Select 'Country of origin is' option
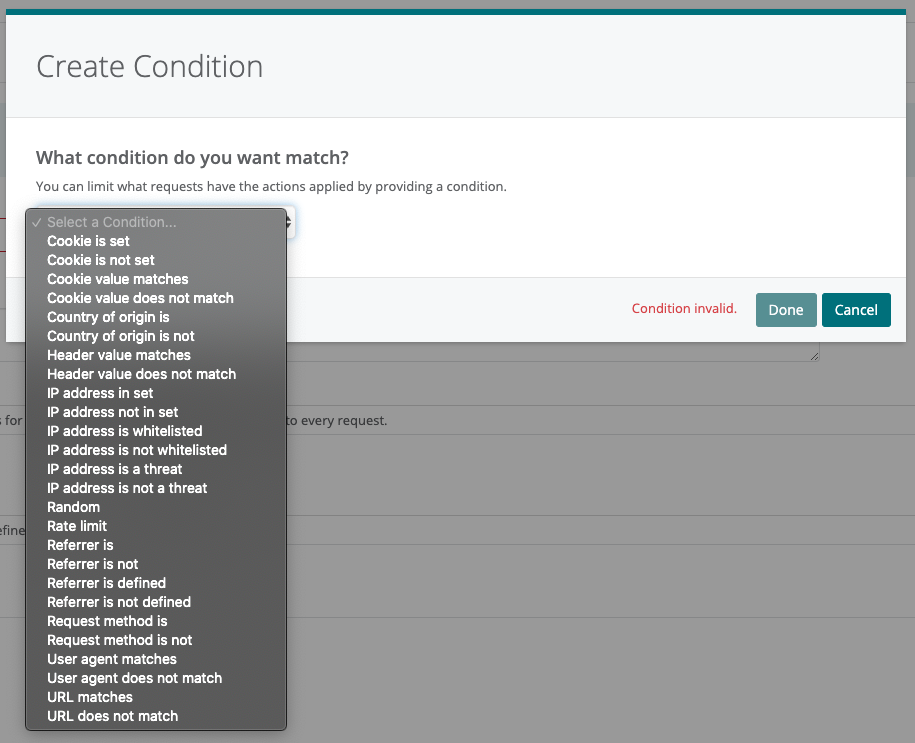The height and width of the screenshot is (743, 915). (x=108, y=317)
